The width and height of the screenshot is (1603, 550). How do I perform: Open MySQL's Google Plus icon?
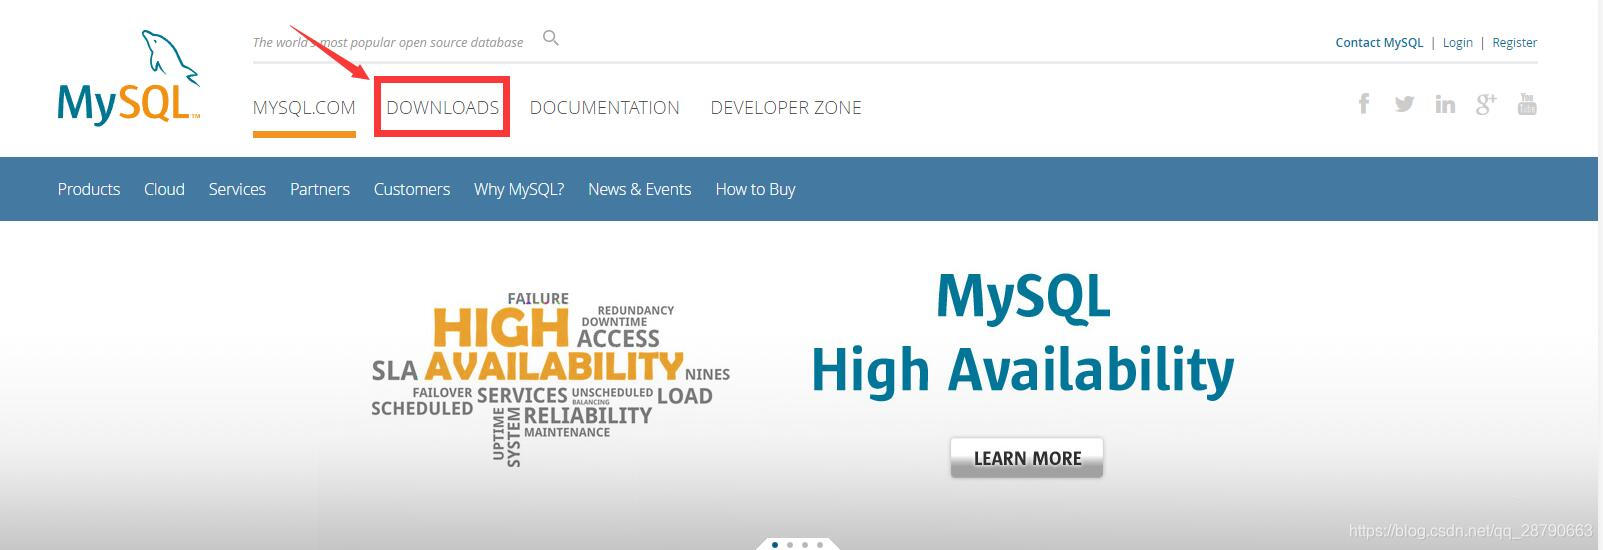click(x=1486, y=104)
